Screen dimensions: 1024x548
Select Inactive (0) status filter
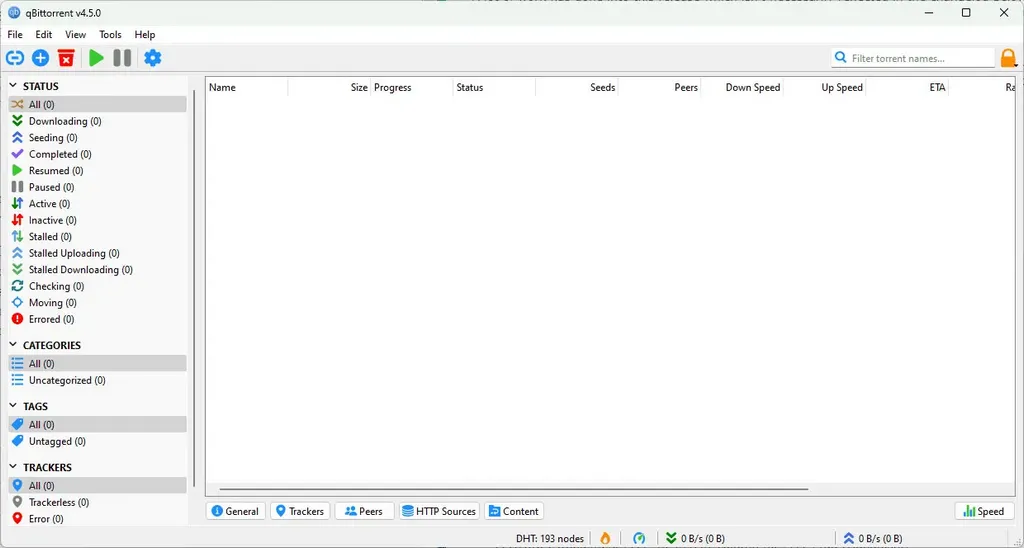click(97, 220)
